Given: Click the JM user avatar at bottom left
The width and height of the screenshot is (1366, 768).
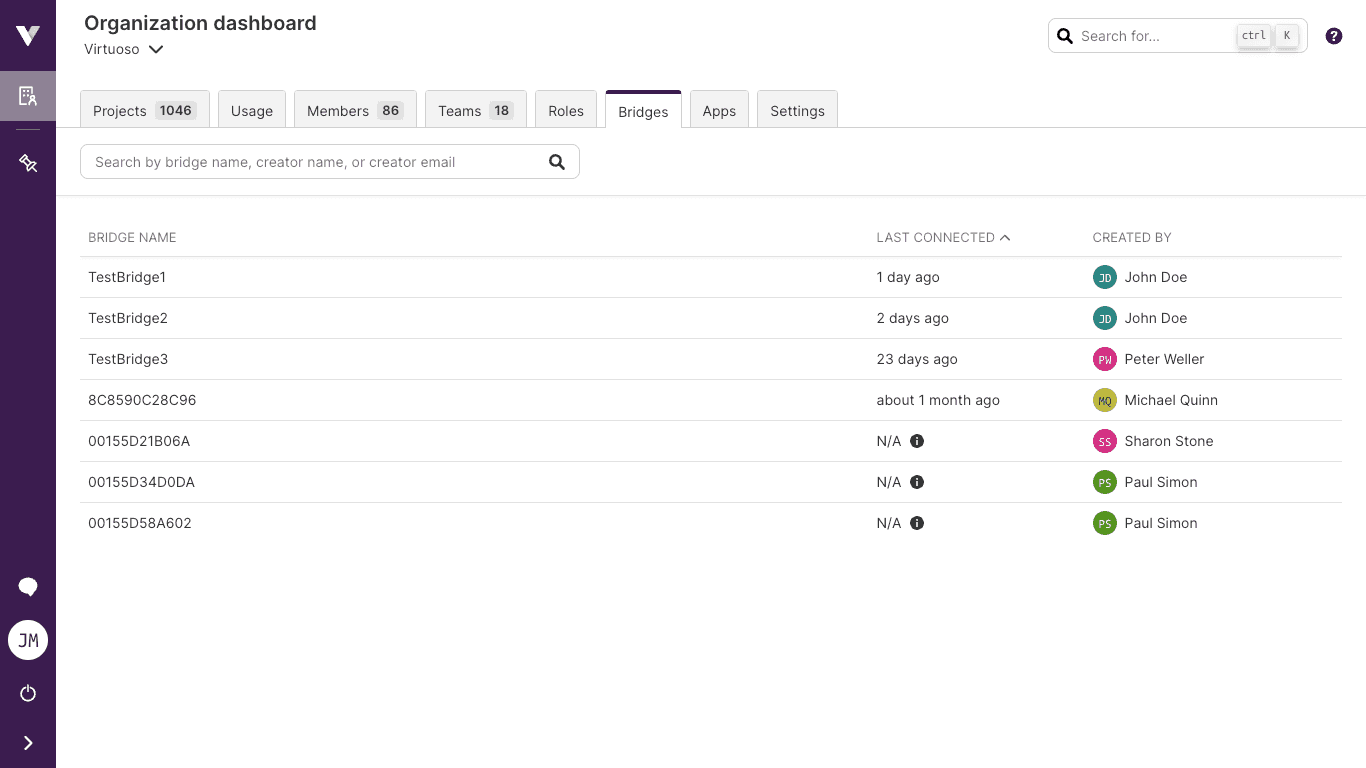Looking at the screenshot, I should (x=27, y=640).
